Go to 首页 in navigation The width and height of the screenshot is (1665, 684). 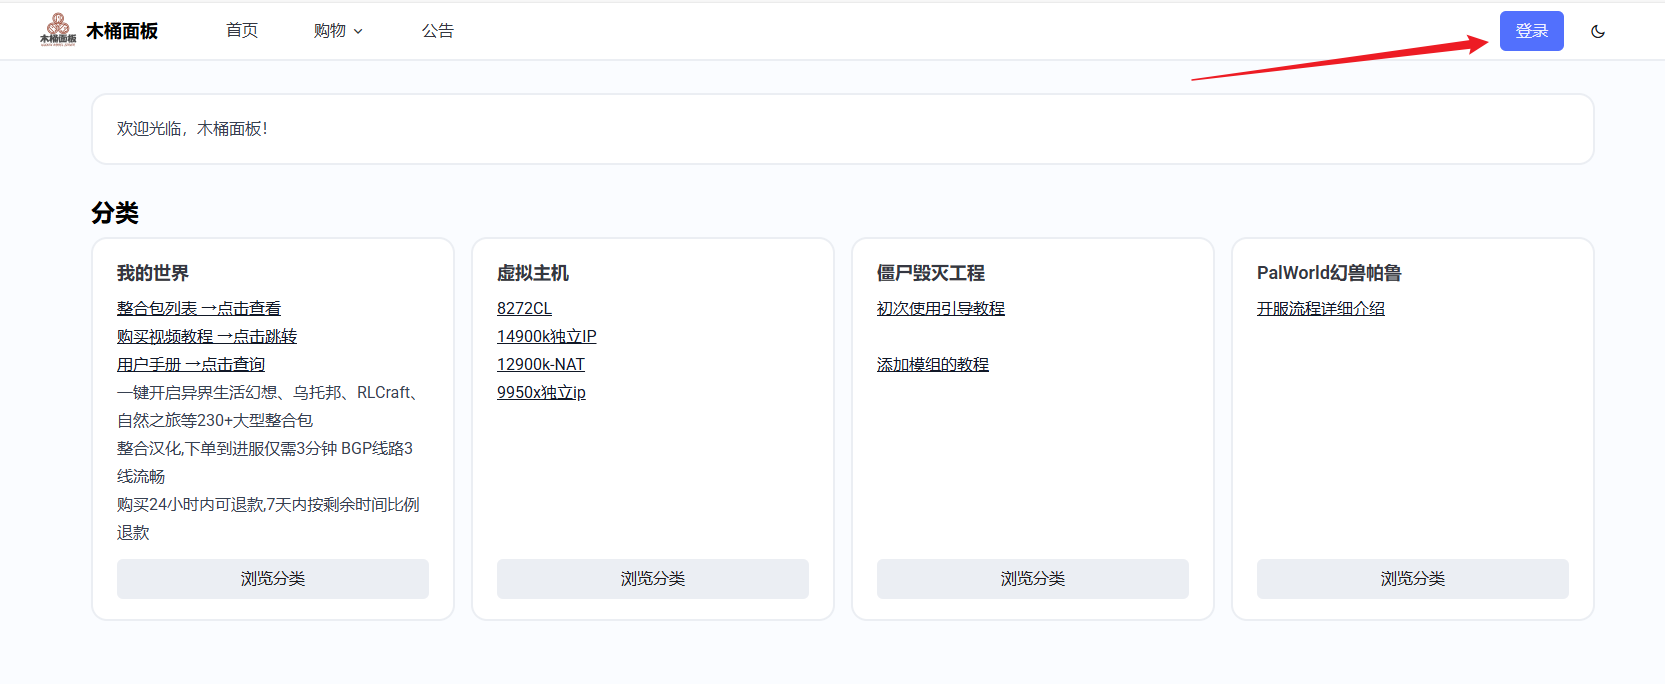pos(242,31)
